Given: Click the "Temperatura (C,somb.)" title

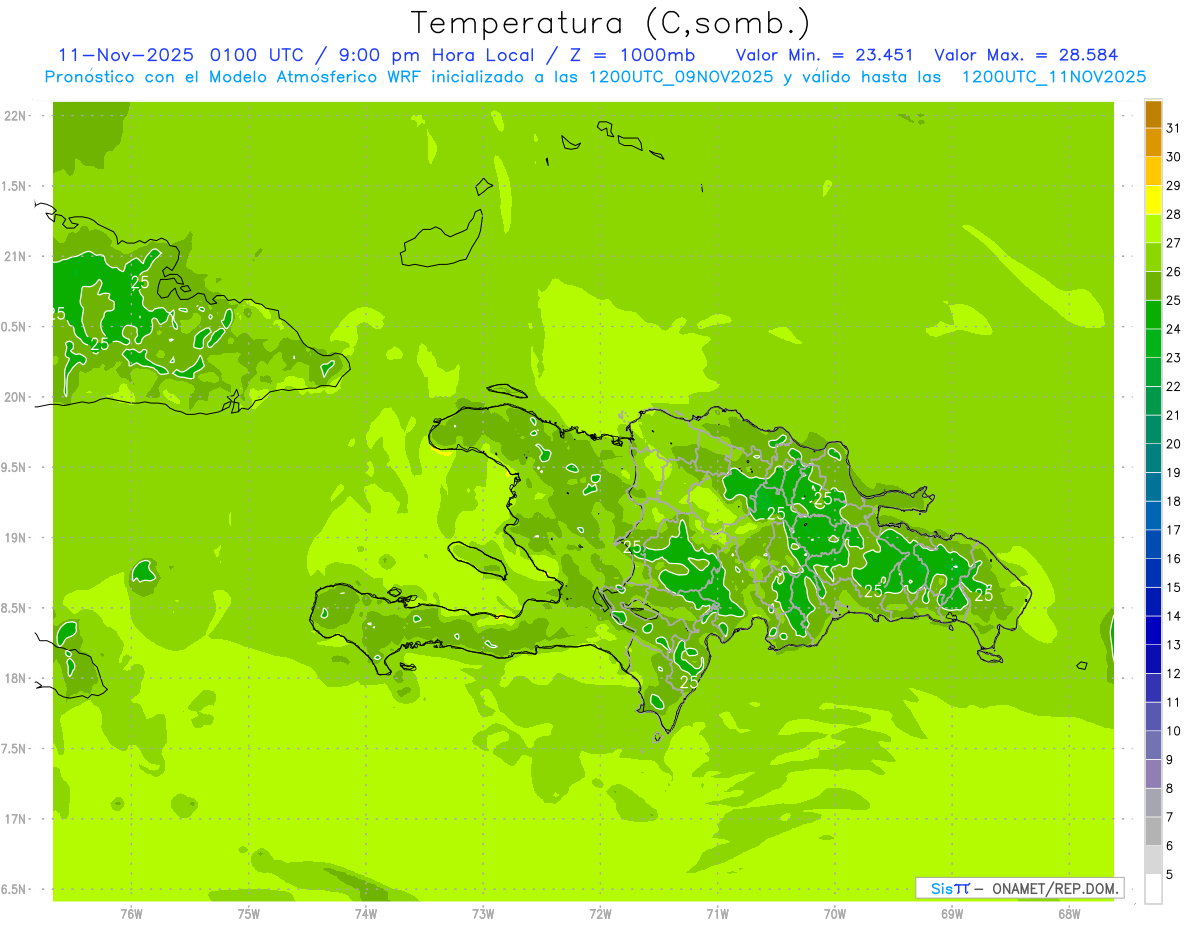Looking at the screenshot, I should (611, 23).
